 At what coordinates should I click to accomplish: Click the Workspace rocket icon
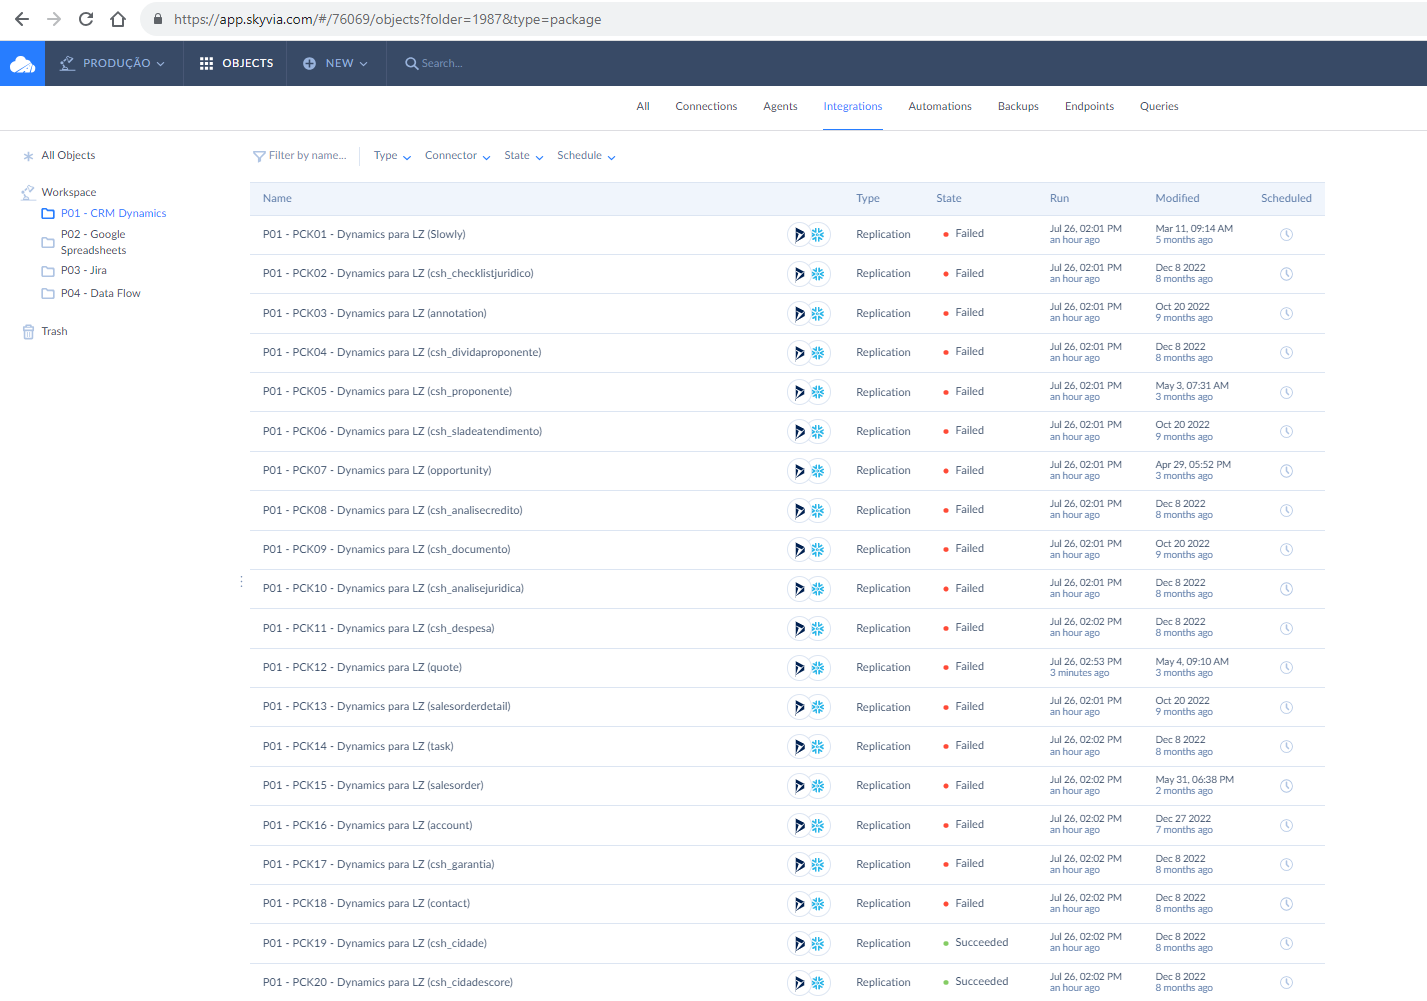(28, 192)
